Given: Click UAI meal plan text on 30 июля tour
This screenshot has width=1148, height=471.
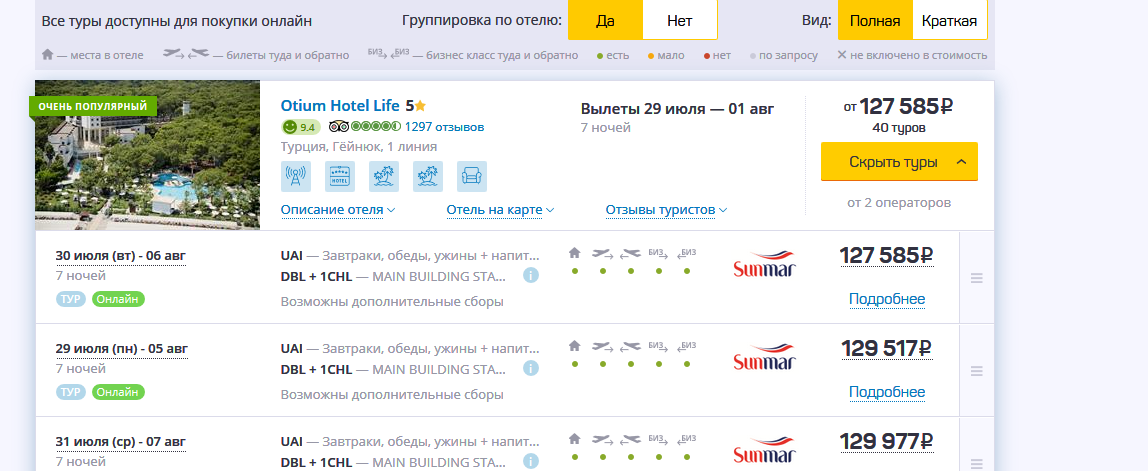Looking at the screenshot, I should click(410, 256).
